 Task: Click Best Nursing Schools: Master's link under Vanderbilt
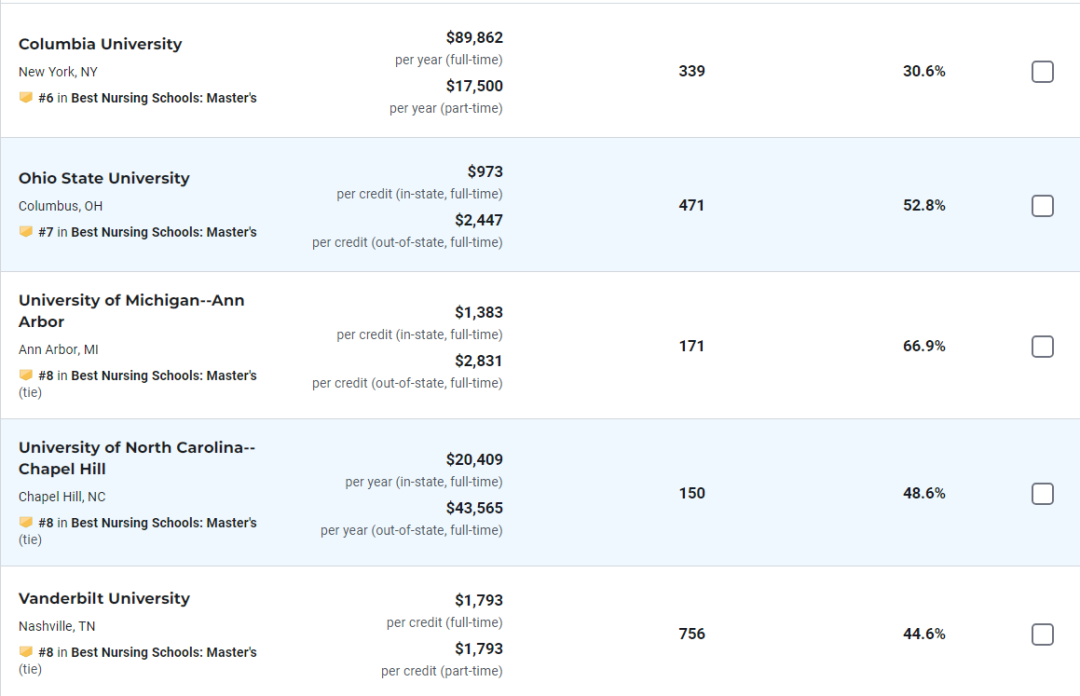(x=164, y=652)
